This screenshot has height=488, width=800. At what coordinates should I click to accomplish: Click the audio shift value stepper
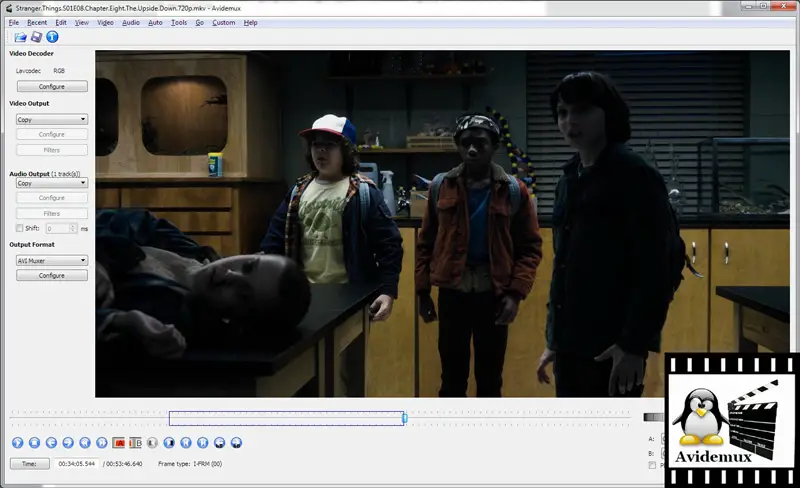[73, 228]
